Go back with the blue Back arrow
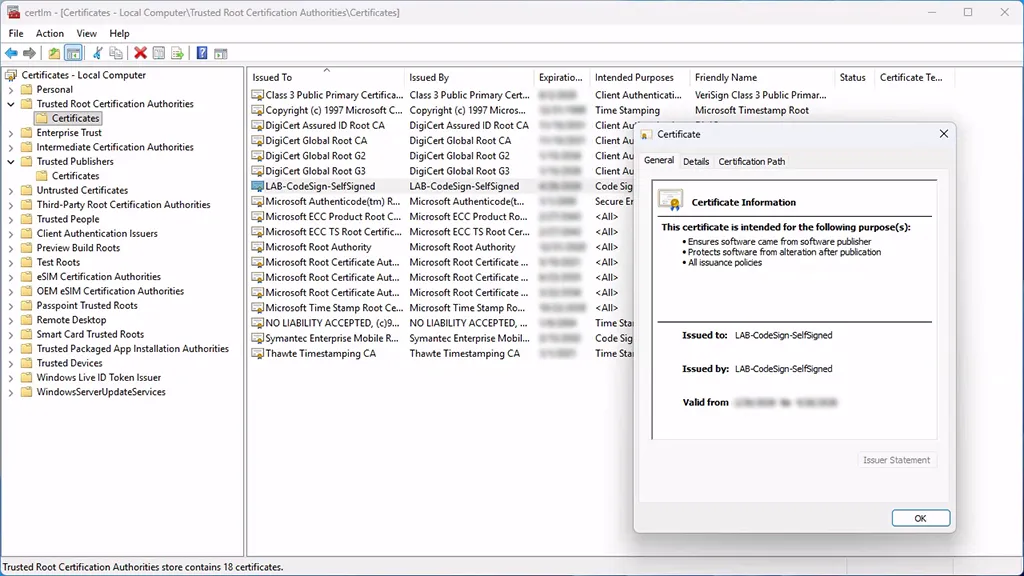The image size is (1024, 576). click(12, 54)
